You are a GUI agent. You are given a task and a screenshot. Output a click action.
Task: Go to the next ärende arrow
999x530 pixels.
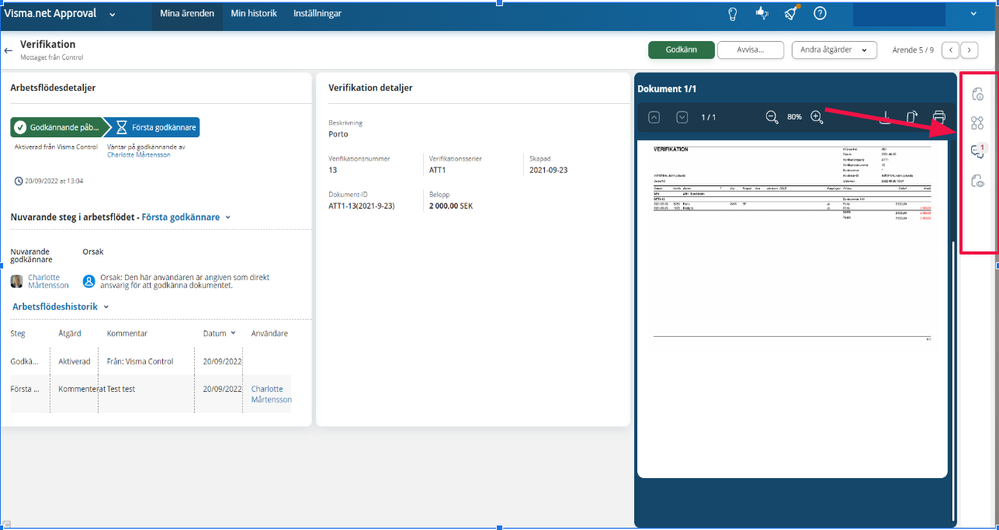click(970, 50)
